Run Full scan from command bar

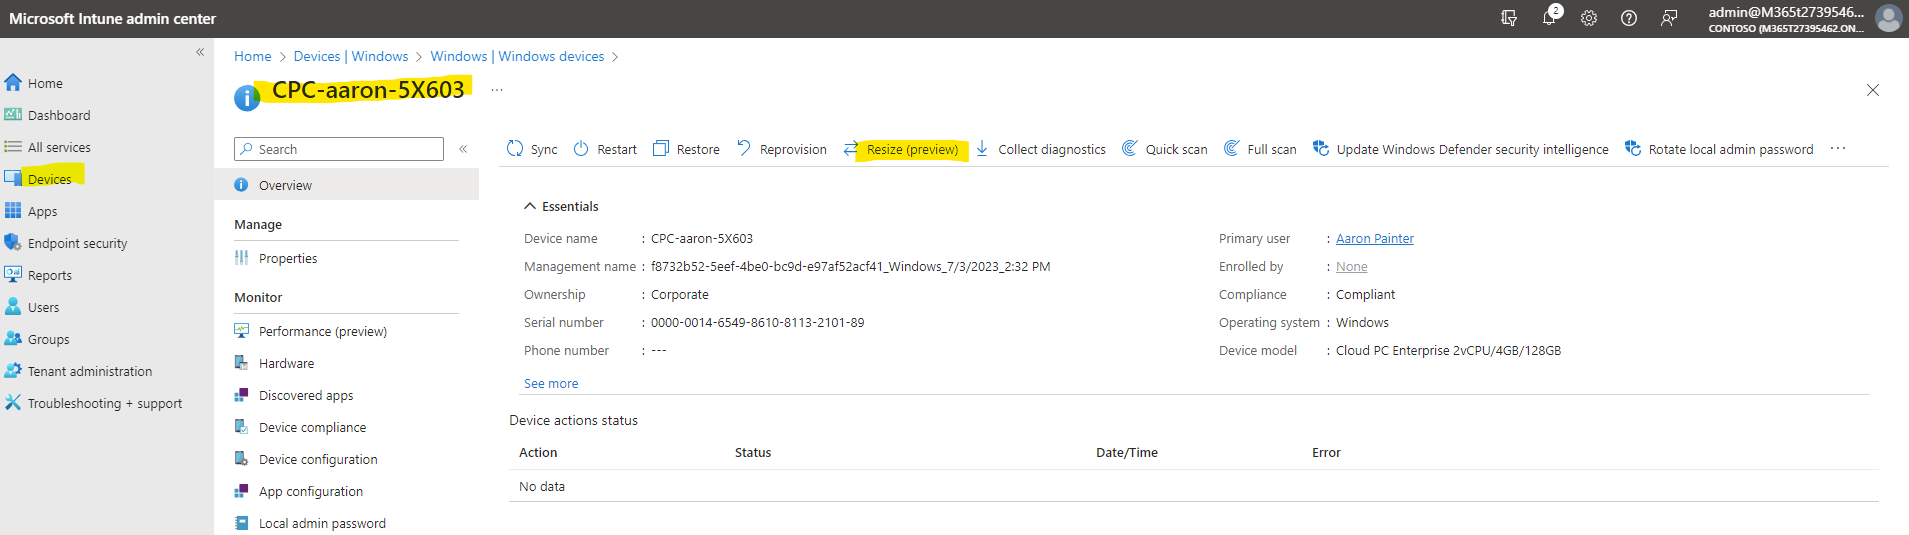pos(1260,149)
